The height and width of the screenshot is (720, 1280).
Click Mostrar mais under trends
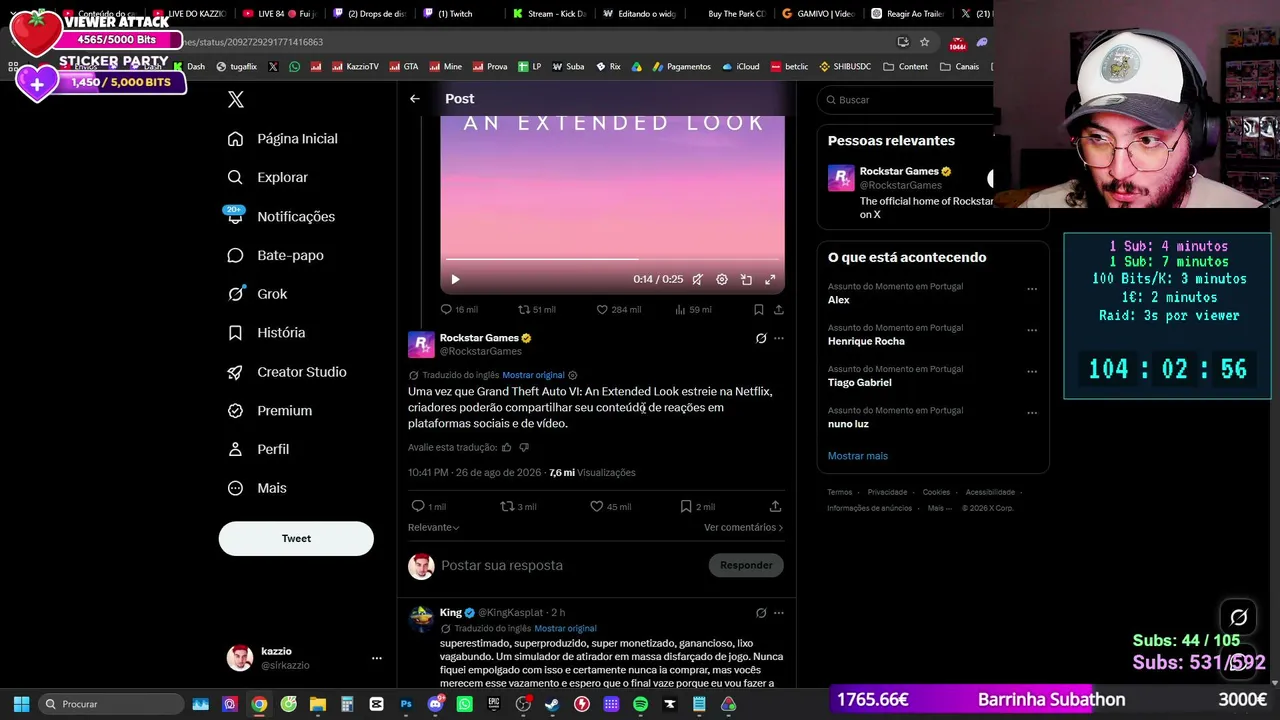pos(857,456)
